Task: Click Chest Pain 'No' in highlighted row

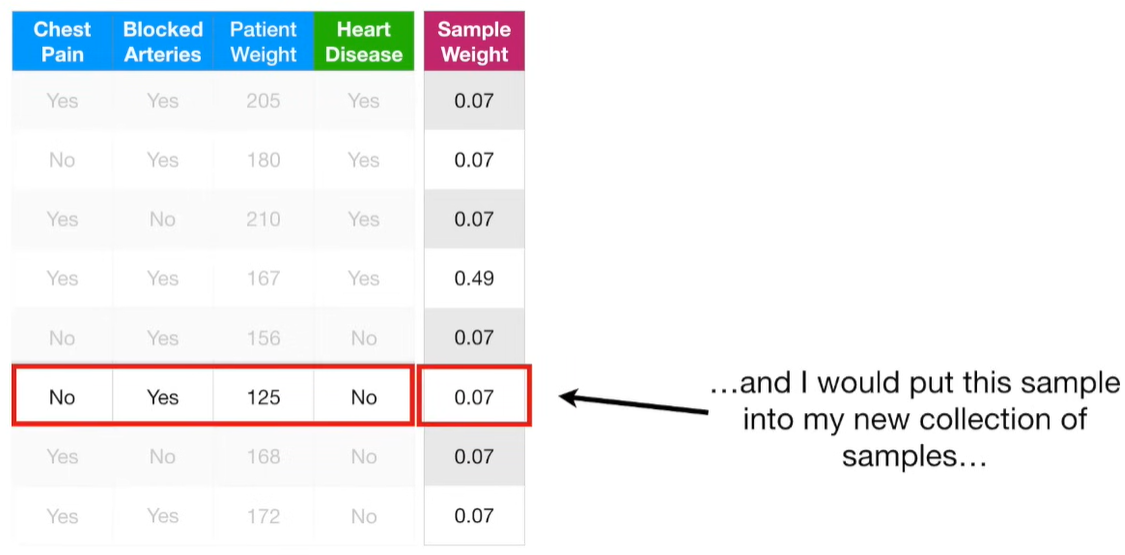Action: pos(62,397)
